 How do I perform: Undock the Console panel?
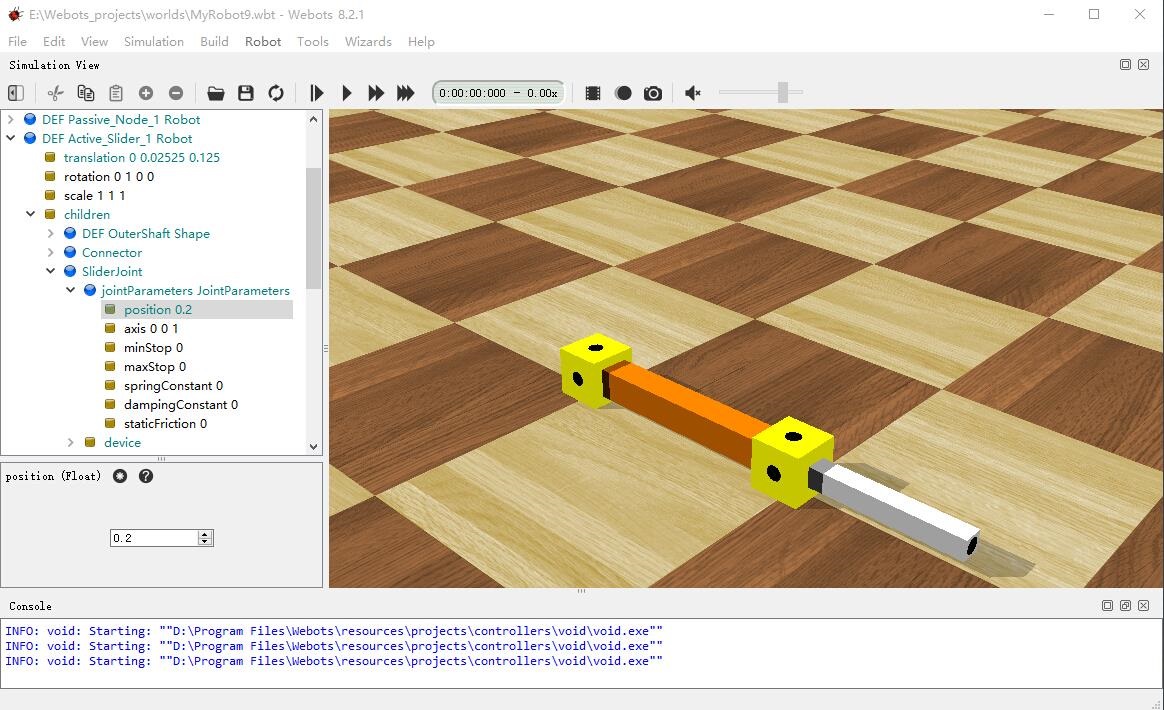tap(1125, 606)
